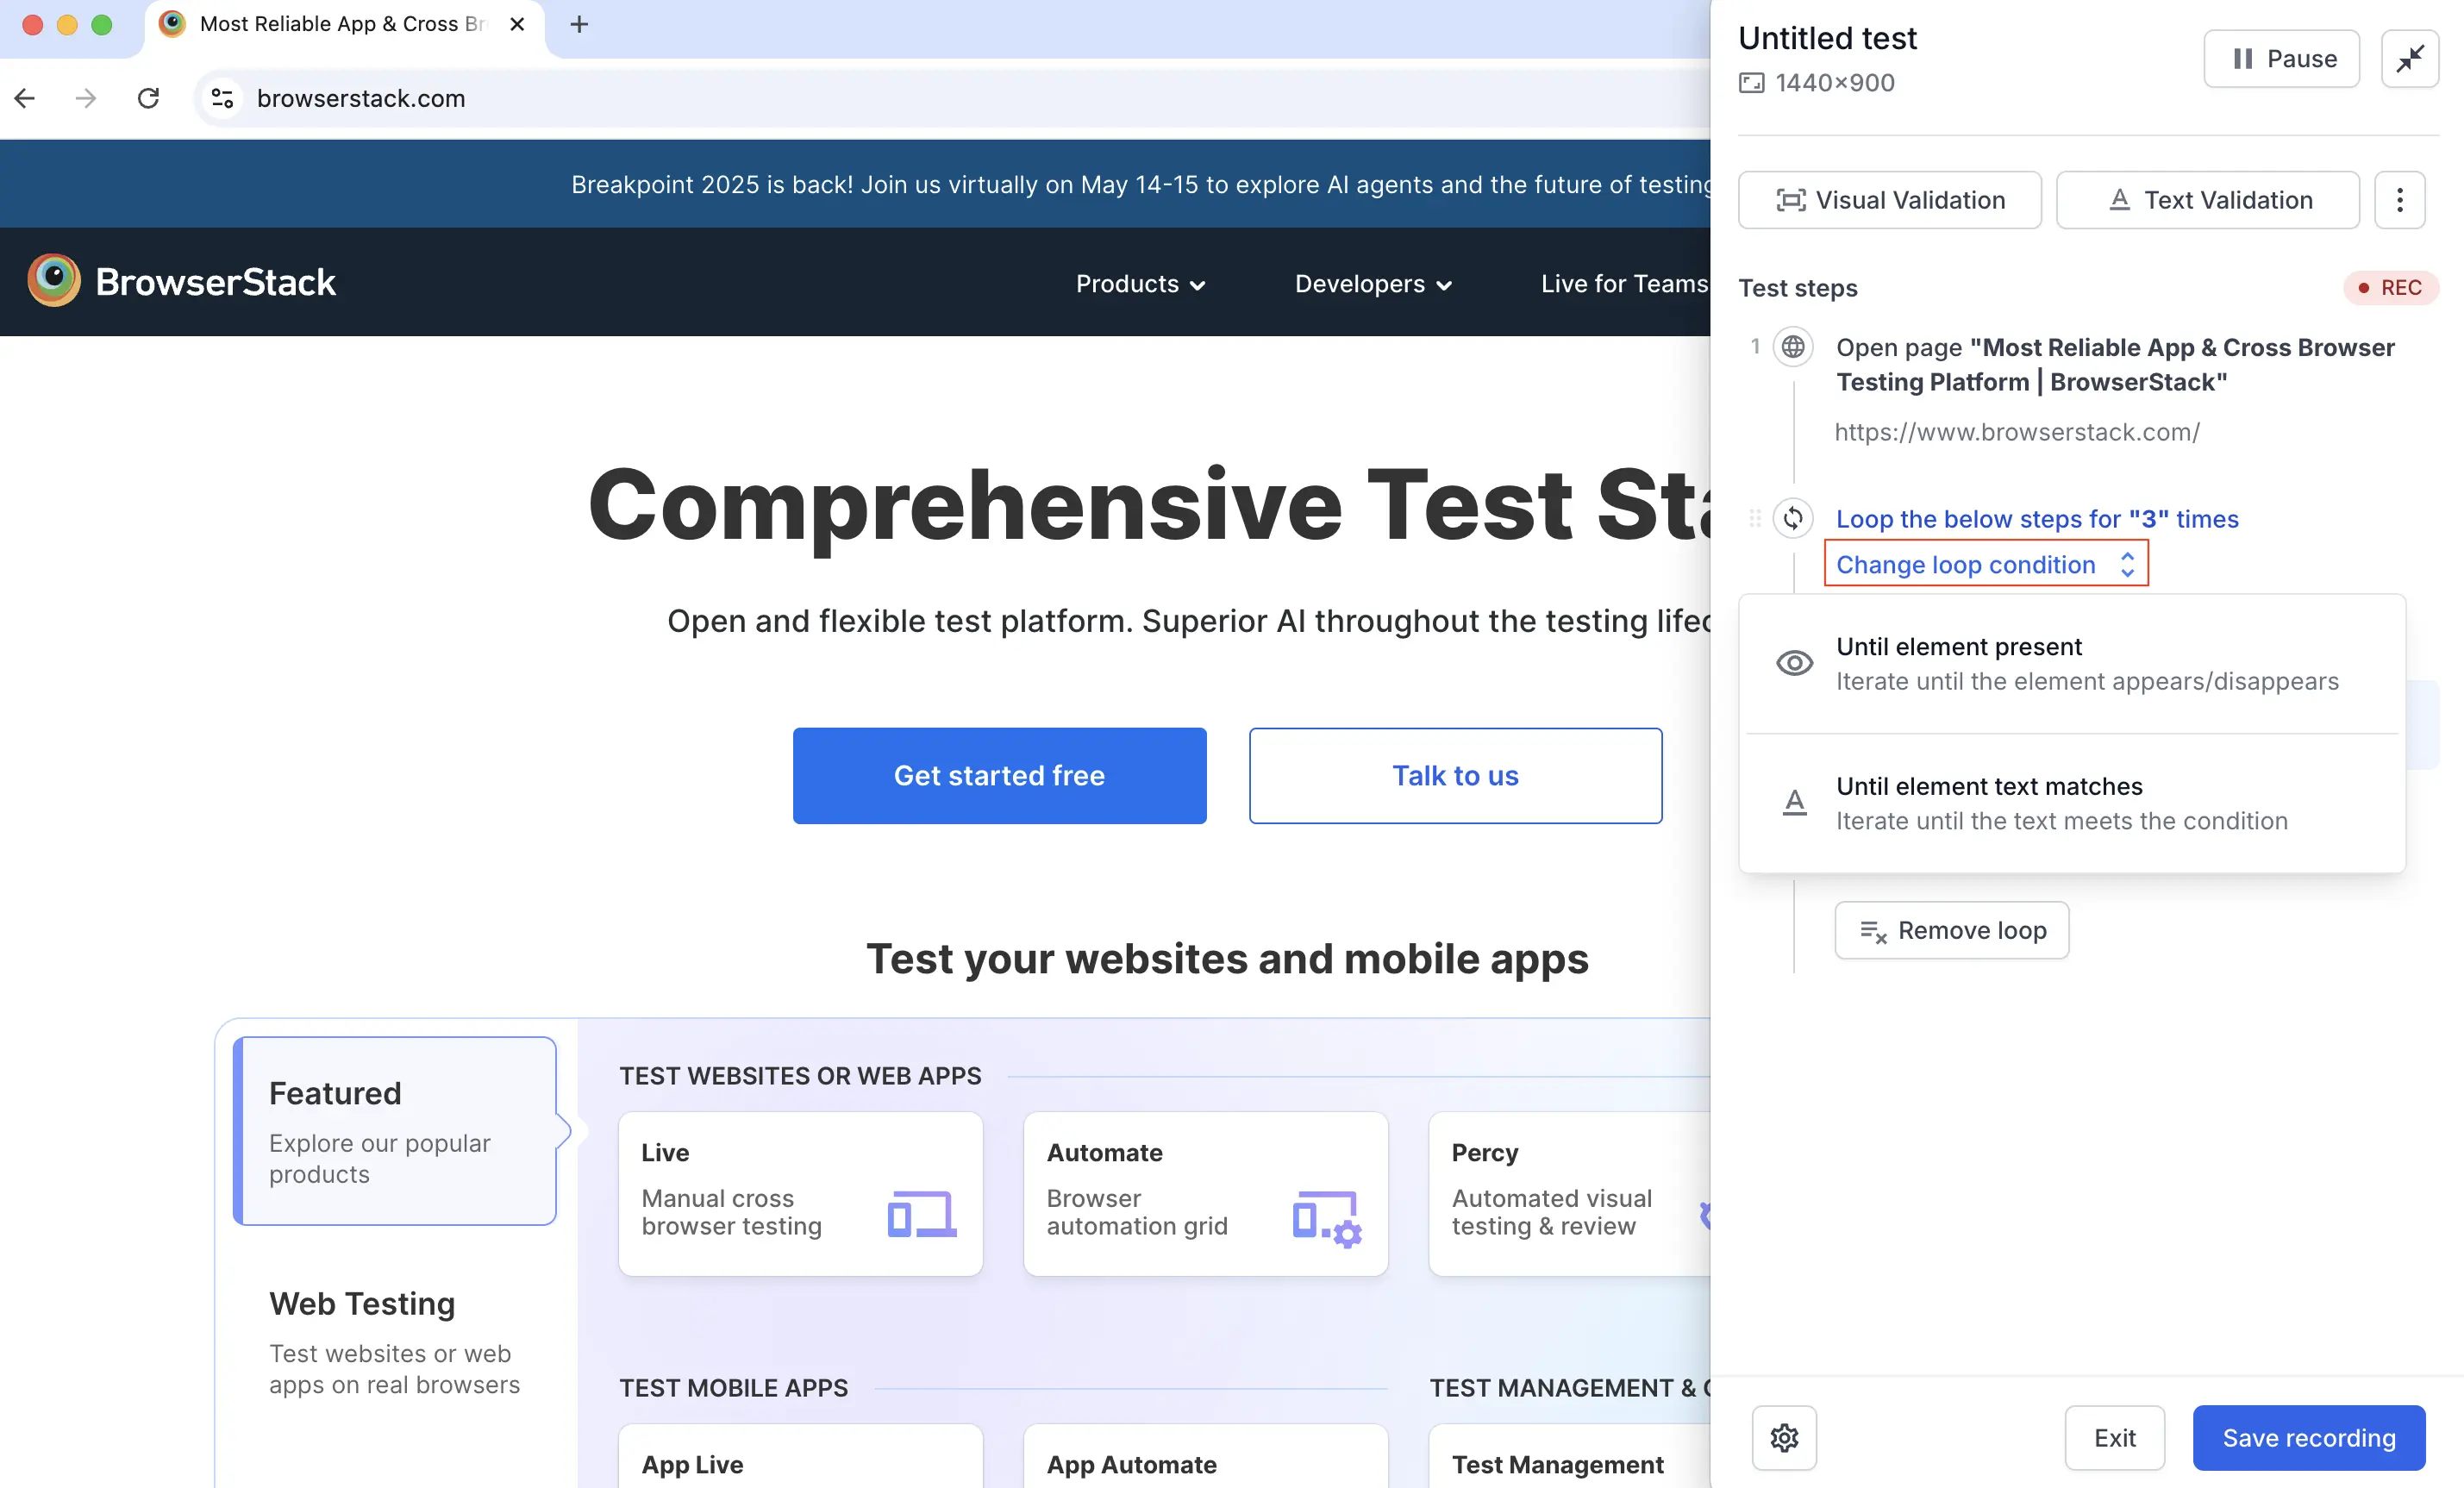Open the App Automate card
The image size is (2464, 1488).
click(x=1205, y=1456)
